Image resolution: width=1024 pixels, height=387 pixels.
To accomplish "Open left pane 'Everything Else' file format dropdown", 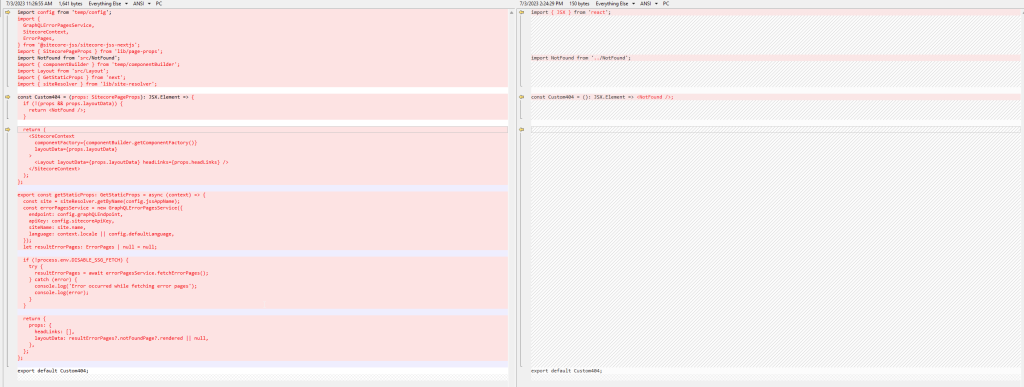I will tap(108, 3).
